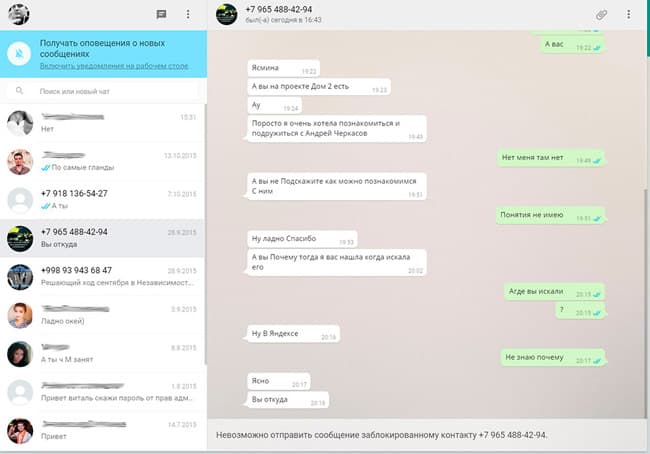Enable desktop notifications link

tap(114, 66)
